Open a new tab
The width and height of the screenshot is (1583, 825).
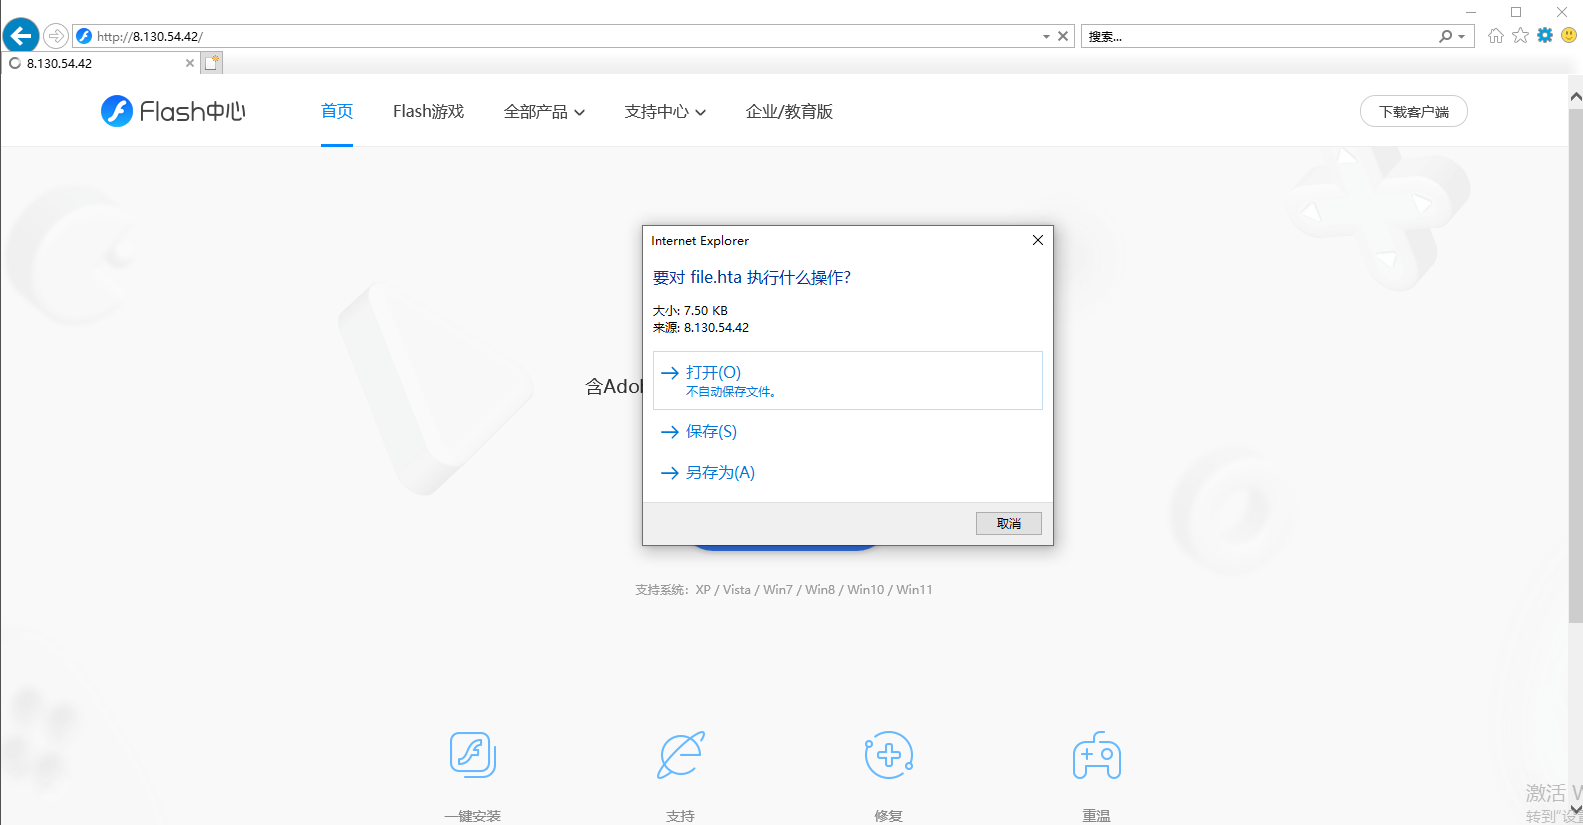coord(212,63)
